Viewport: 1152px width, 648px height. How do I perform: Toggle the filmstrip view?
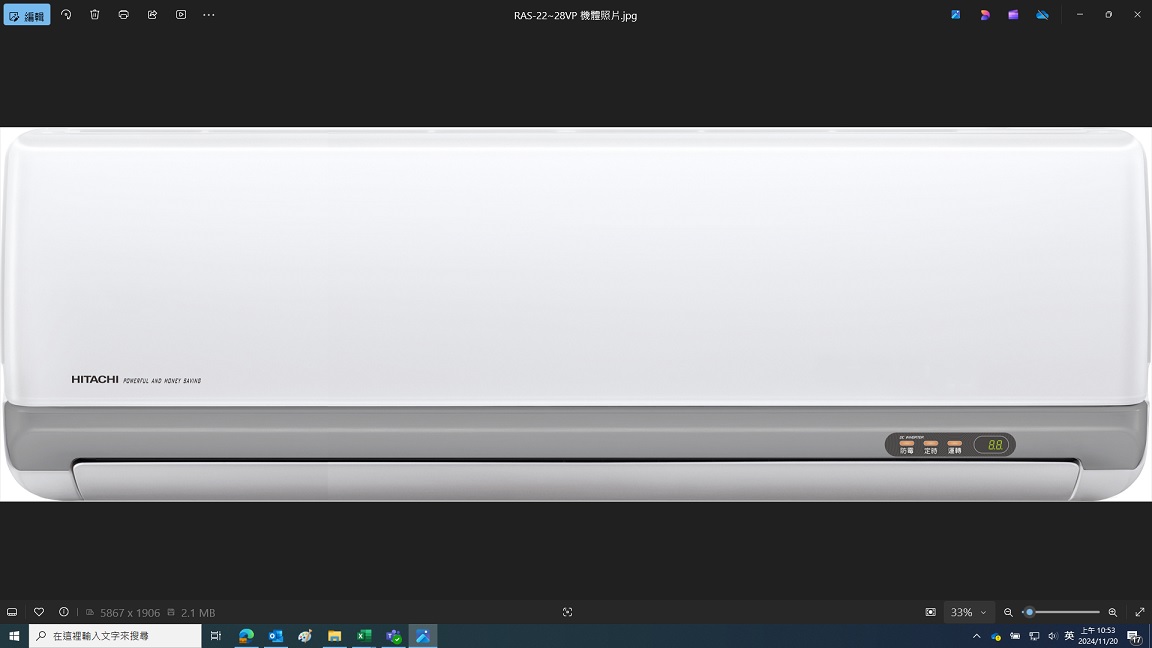[12, 612]
